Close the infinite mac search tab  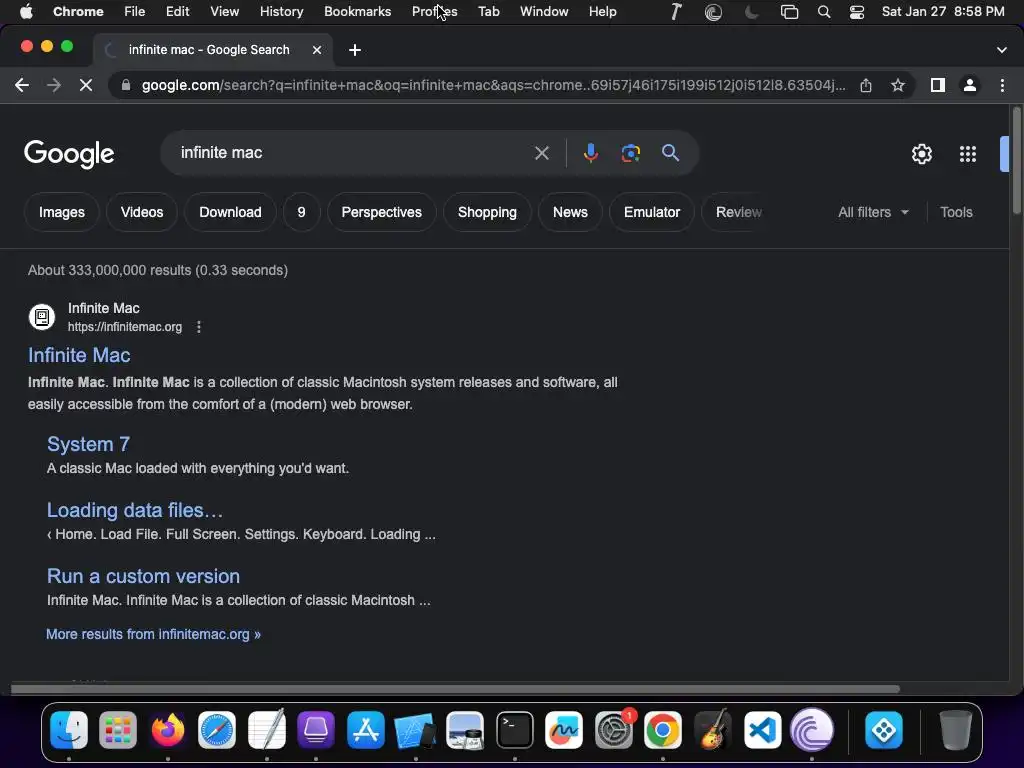(x=317, y=50)
